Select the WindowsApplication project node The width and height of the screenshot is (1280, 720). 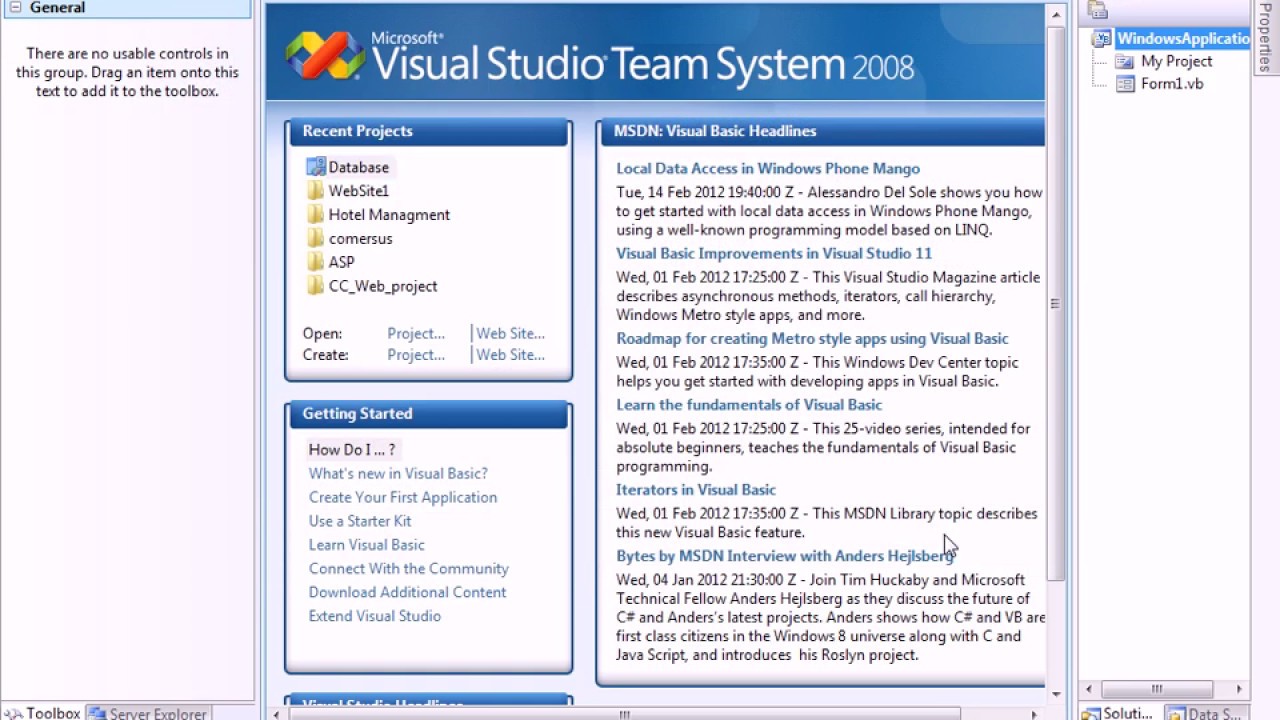(1170, 39)
